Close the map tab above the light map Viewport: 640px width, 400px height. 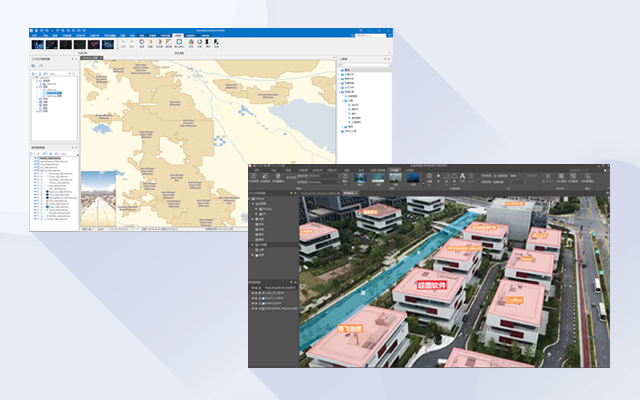click(x=101, y=58)
